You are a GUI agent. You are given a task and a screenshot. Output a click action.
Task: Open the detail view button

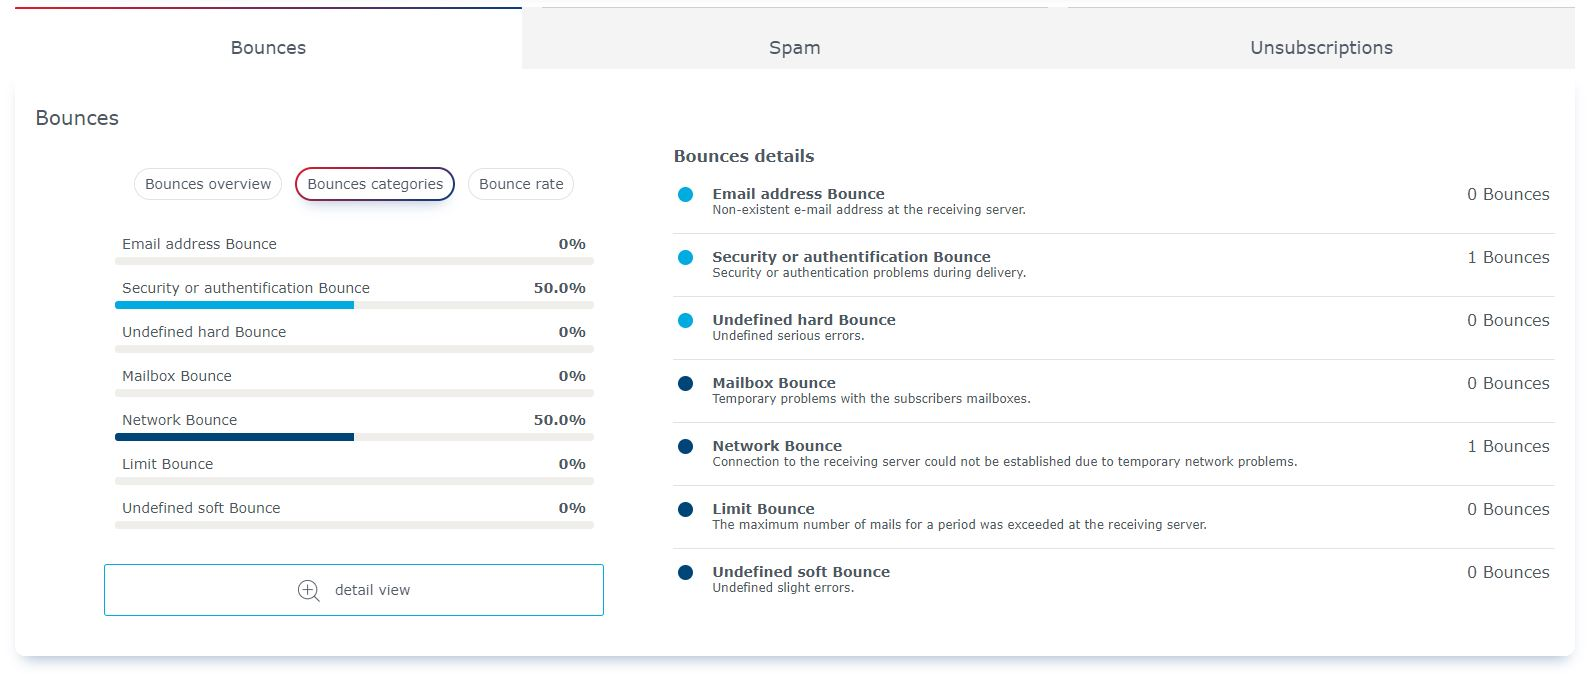354,590
